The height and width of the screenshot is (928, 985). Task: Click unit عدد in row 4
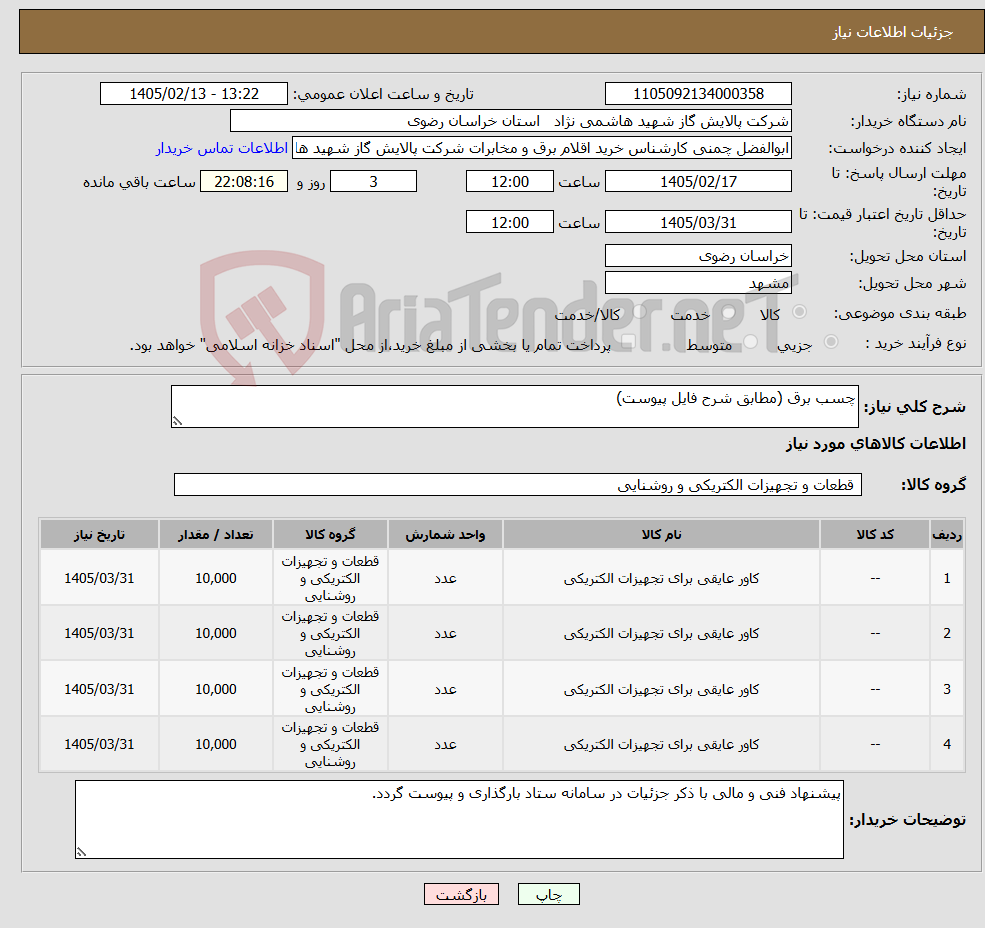point(445,744)
